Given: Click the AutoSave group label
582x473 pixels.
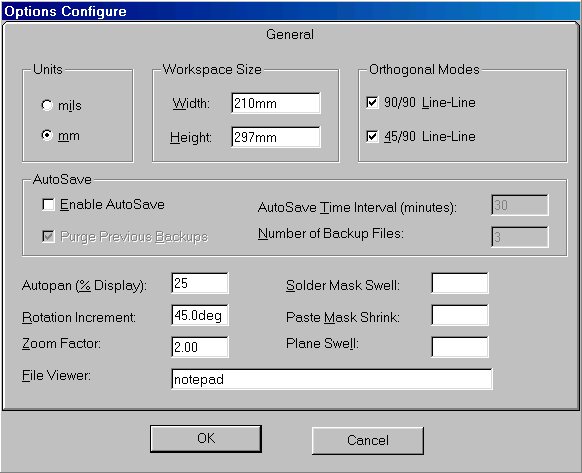Looking at the screenshot, I should point(62,179).
